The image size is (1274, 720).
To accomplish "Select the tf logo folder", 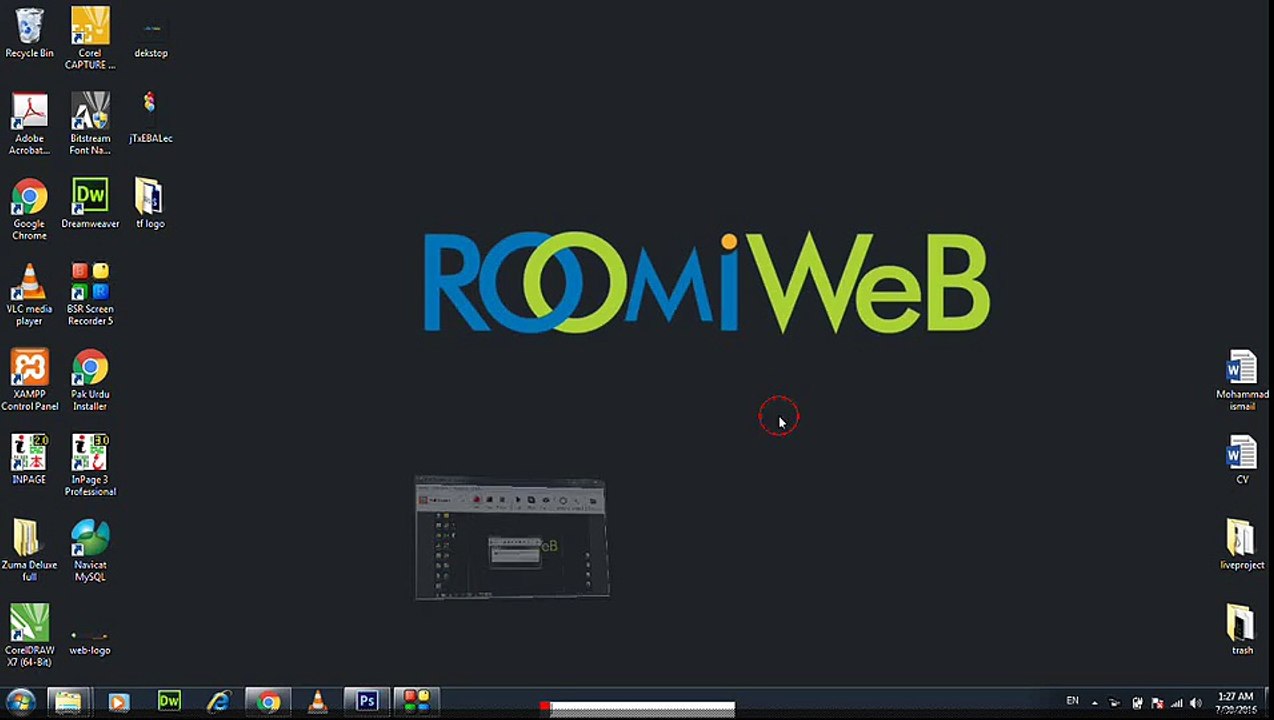I will 150,204.
